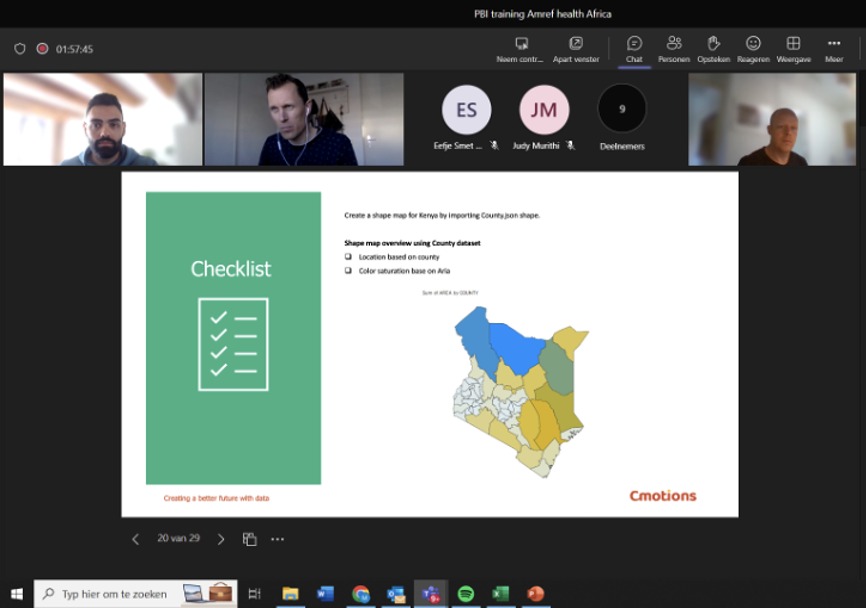The height and width of the screenshot is (608, 866).
Task: Tick the Color saturation base on Aria checkbox
Action: 349,271
